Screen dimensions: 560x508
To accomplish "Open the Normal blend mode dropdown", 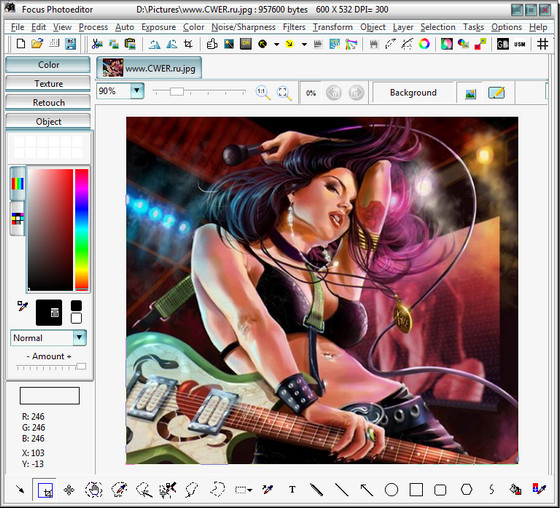I will pos(80,337).
